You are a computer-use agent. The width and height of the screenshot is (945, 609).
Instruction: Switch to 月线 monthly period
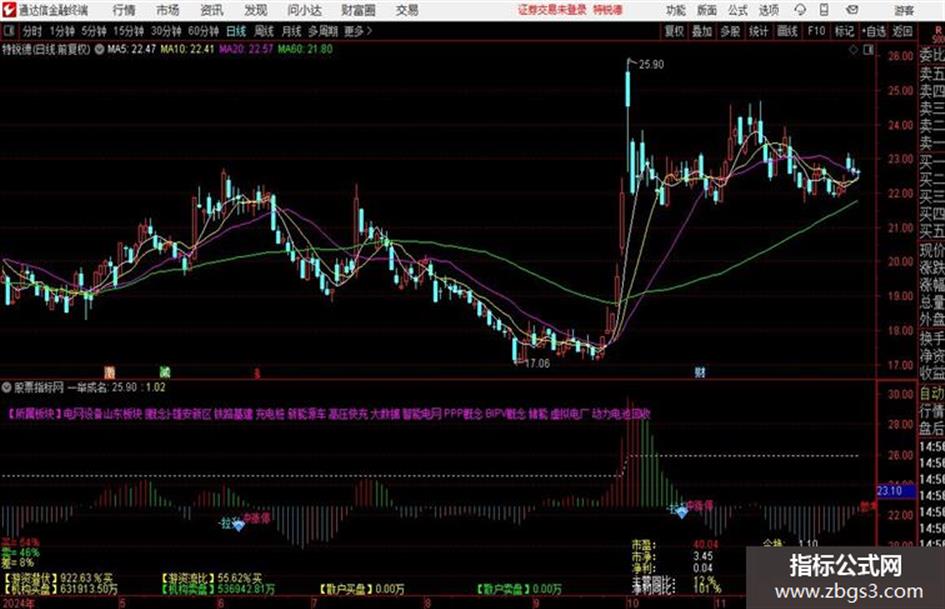[x=292, y=31]
